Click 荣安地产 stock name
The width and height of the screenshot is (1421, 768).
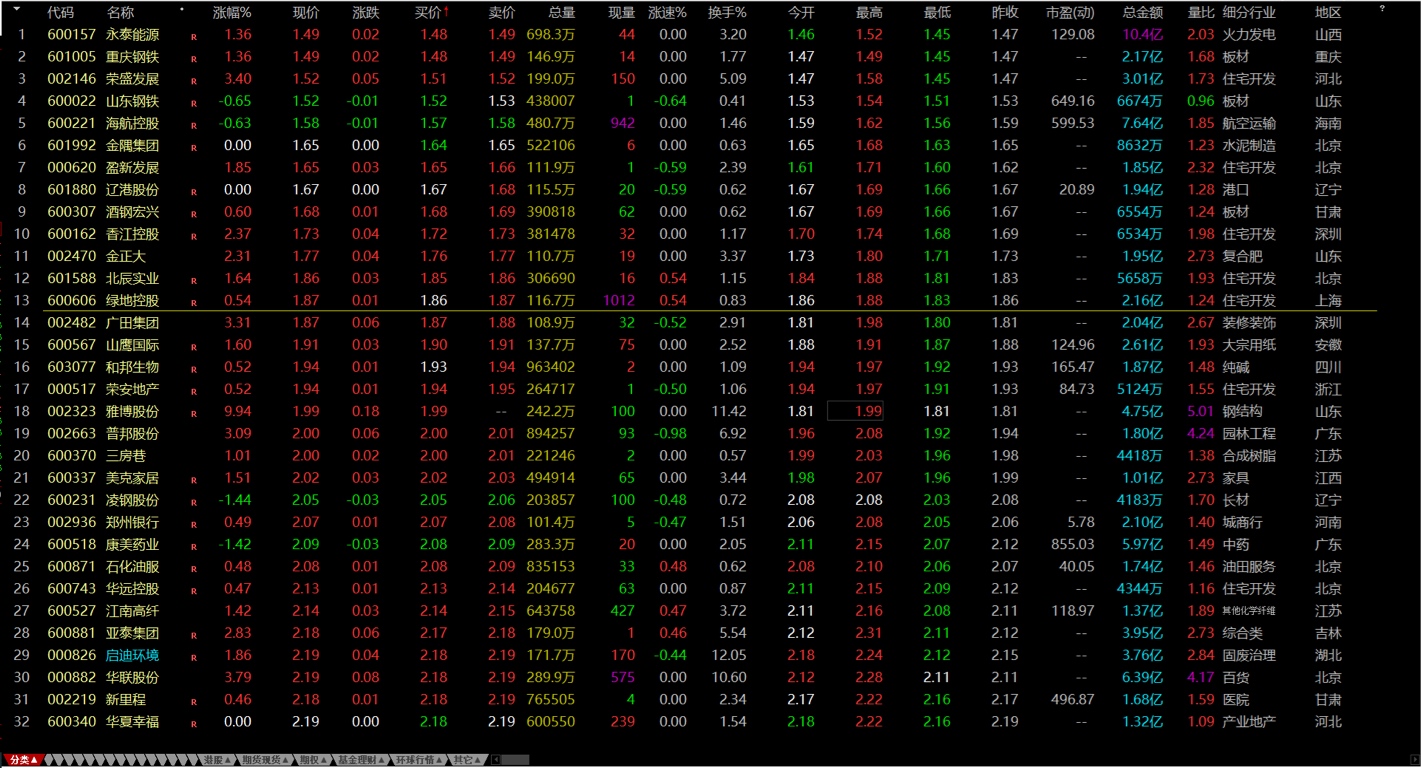[x=132, y=389]
